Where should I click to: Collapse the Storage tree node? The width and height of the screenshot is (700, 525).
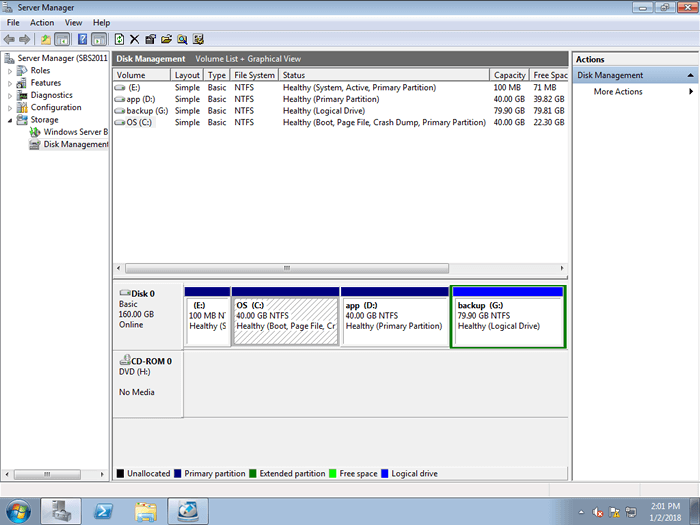[x=10, y=120]
